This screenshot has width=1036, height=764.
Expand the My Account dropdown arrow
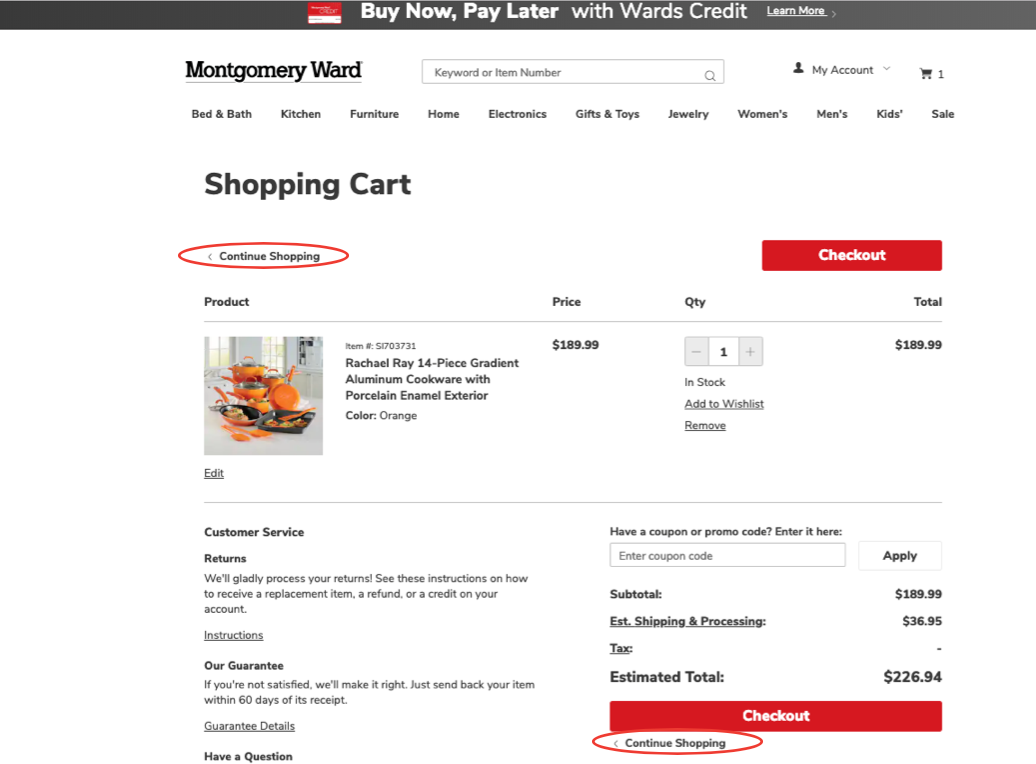tap(887, 68)
